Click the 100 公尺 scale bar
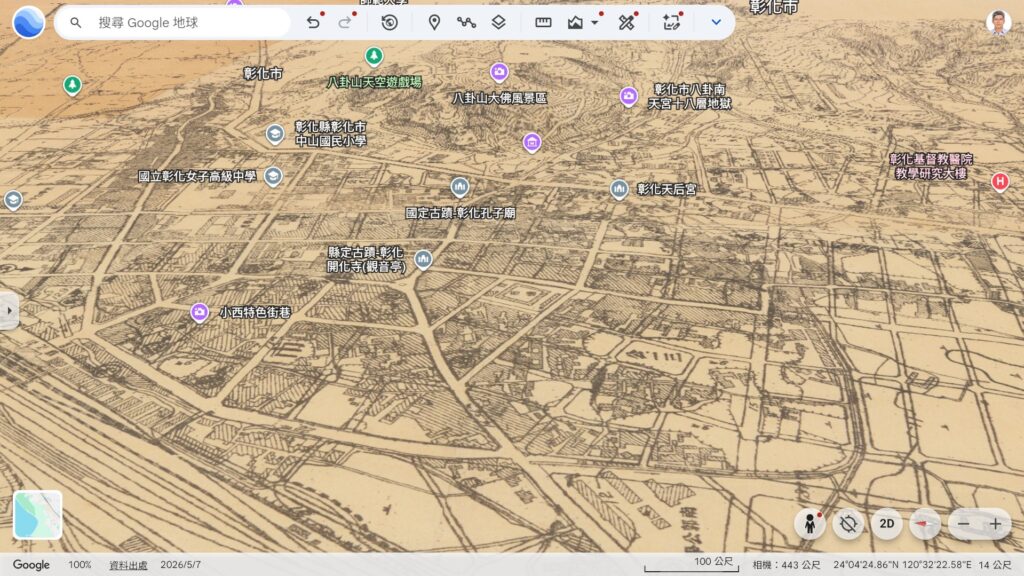This screenshot has width=1024, height=576. (691, 564)
